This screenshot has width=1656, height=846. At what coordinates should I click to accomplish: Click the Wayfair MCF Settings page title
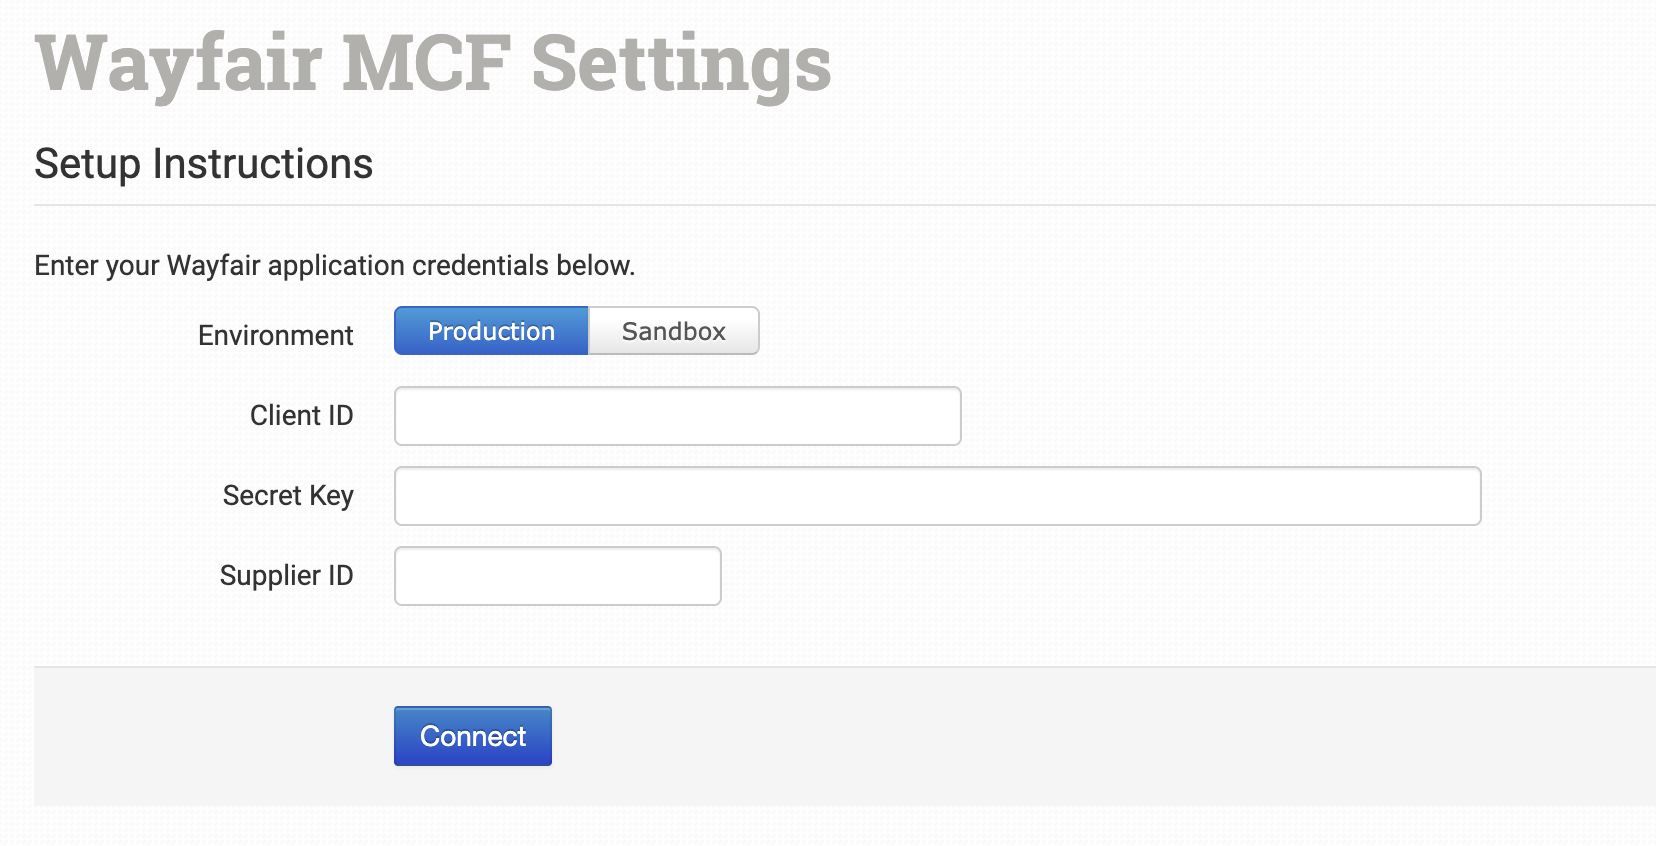[x=433, y=64]
